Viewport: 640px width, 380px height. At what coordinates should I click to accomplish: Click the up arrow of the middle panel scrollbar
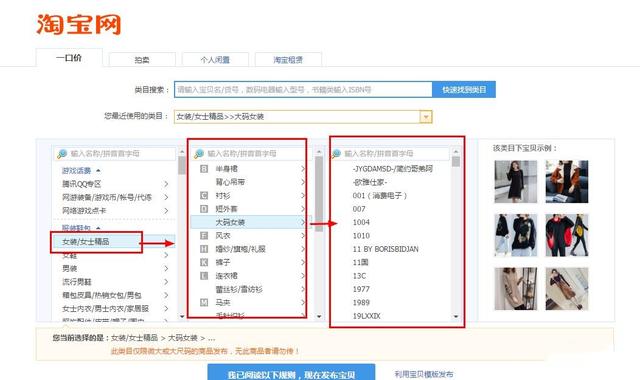[319, 152]
